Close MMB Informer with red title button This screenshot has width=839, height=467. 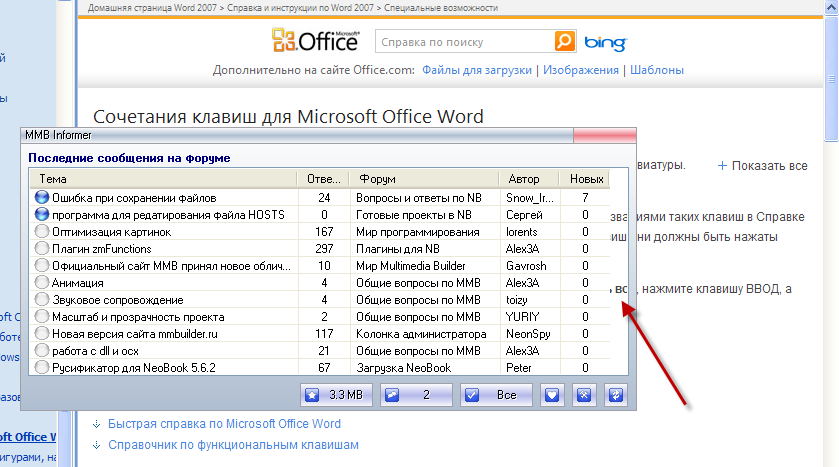click(605, 135)
